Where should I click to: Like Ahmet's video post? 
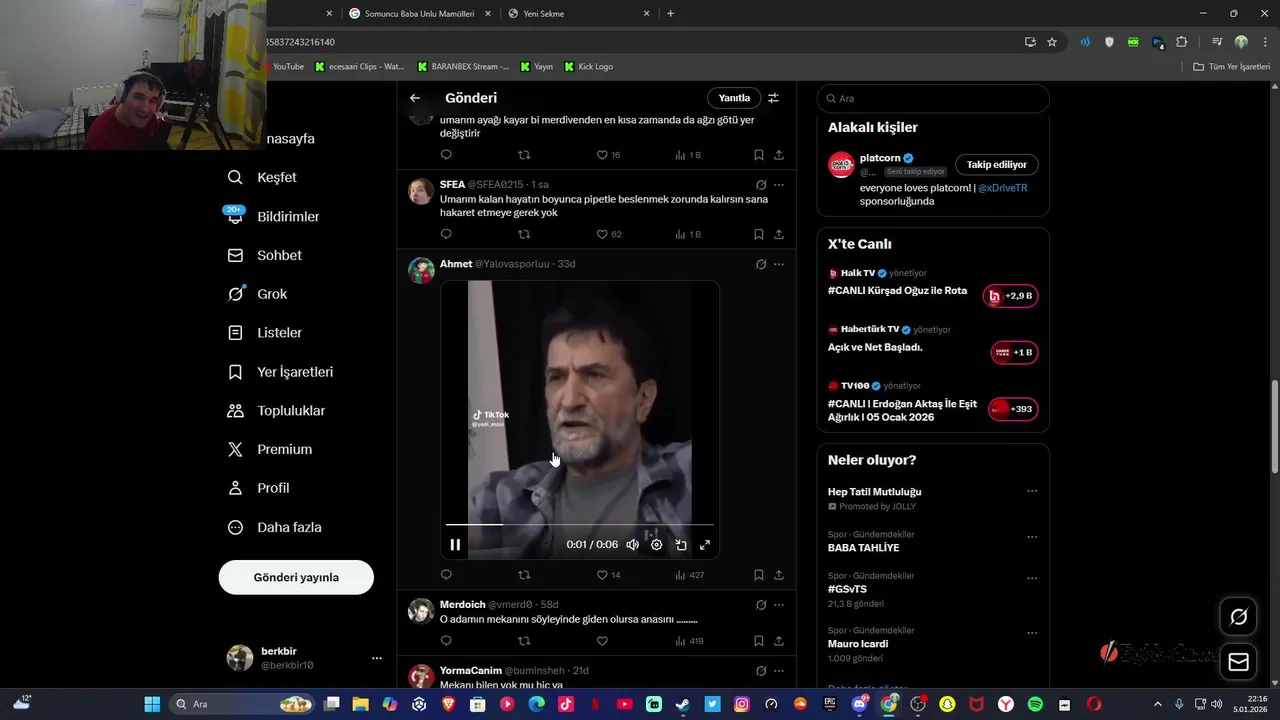tap(608, 575)
